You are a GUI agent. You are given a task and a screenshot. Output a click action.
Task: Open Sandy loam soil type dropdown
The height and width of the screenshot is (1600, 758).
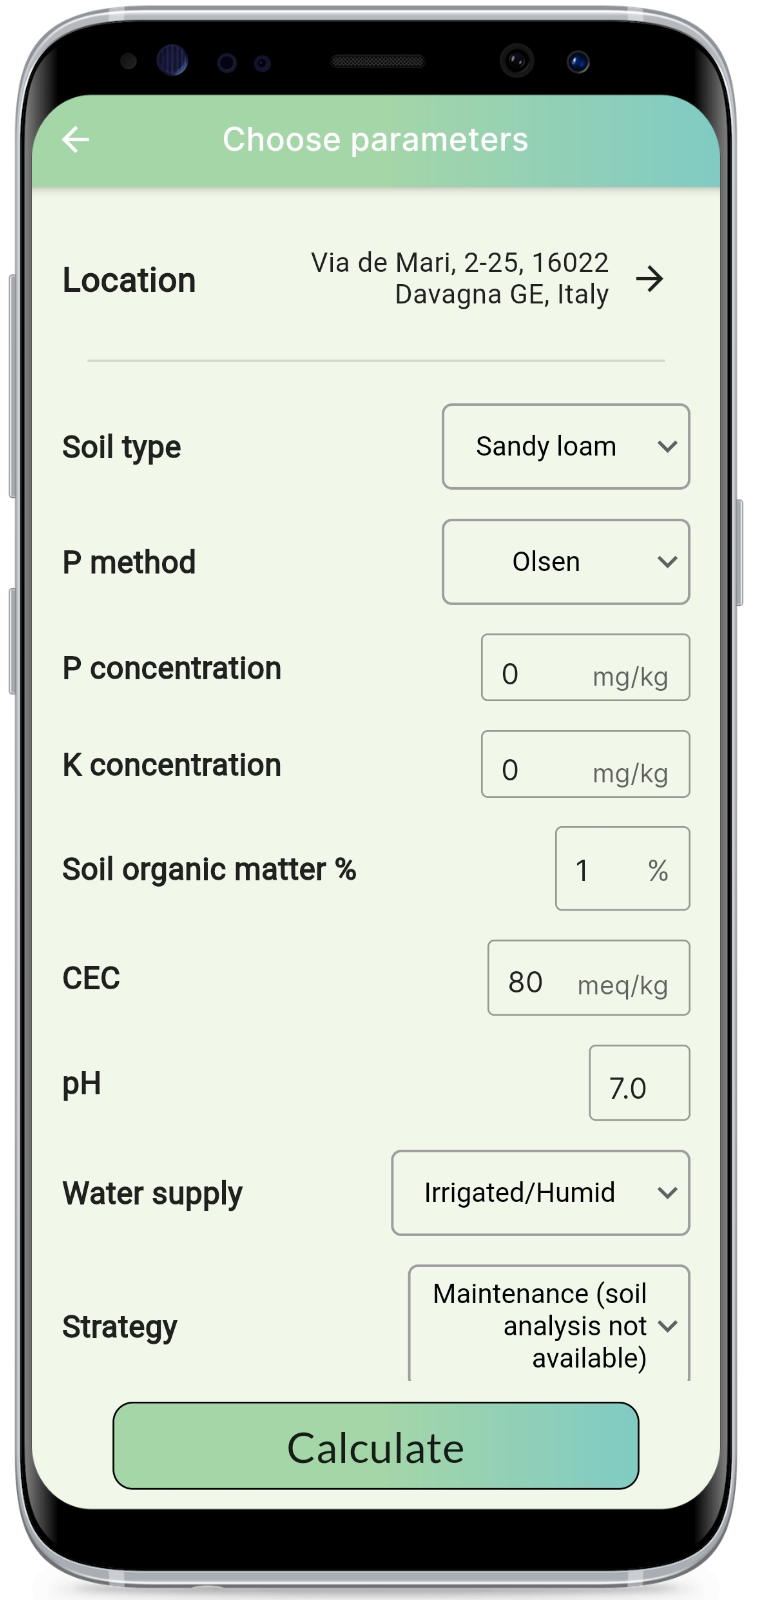point(566,447)
